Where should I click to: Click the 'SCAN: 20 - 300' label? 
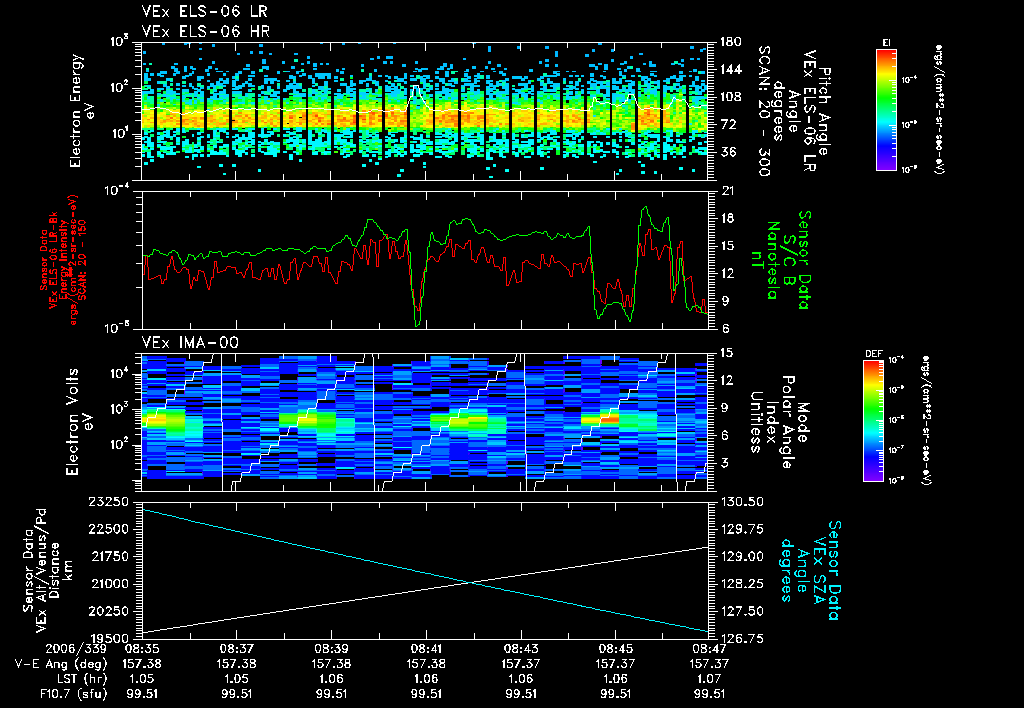763,111
